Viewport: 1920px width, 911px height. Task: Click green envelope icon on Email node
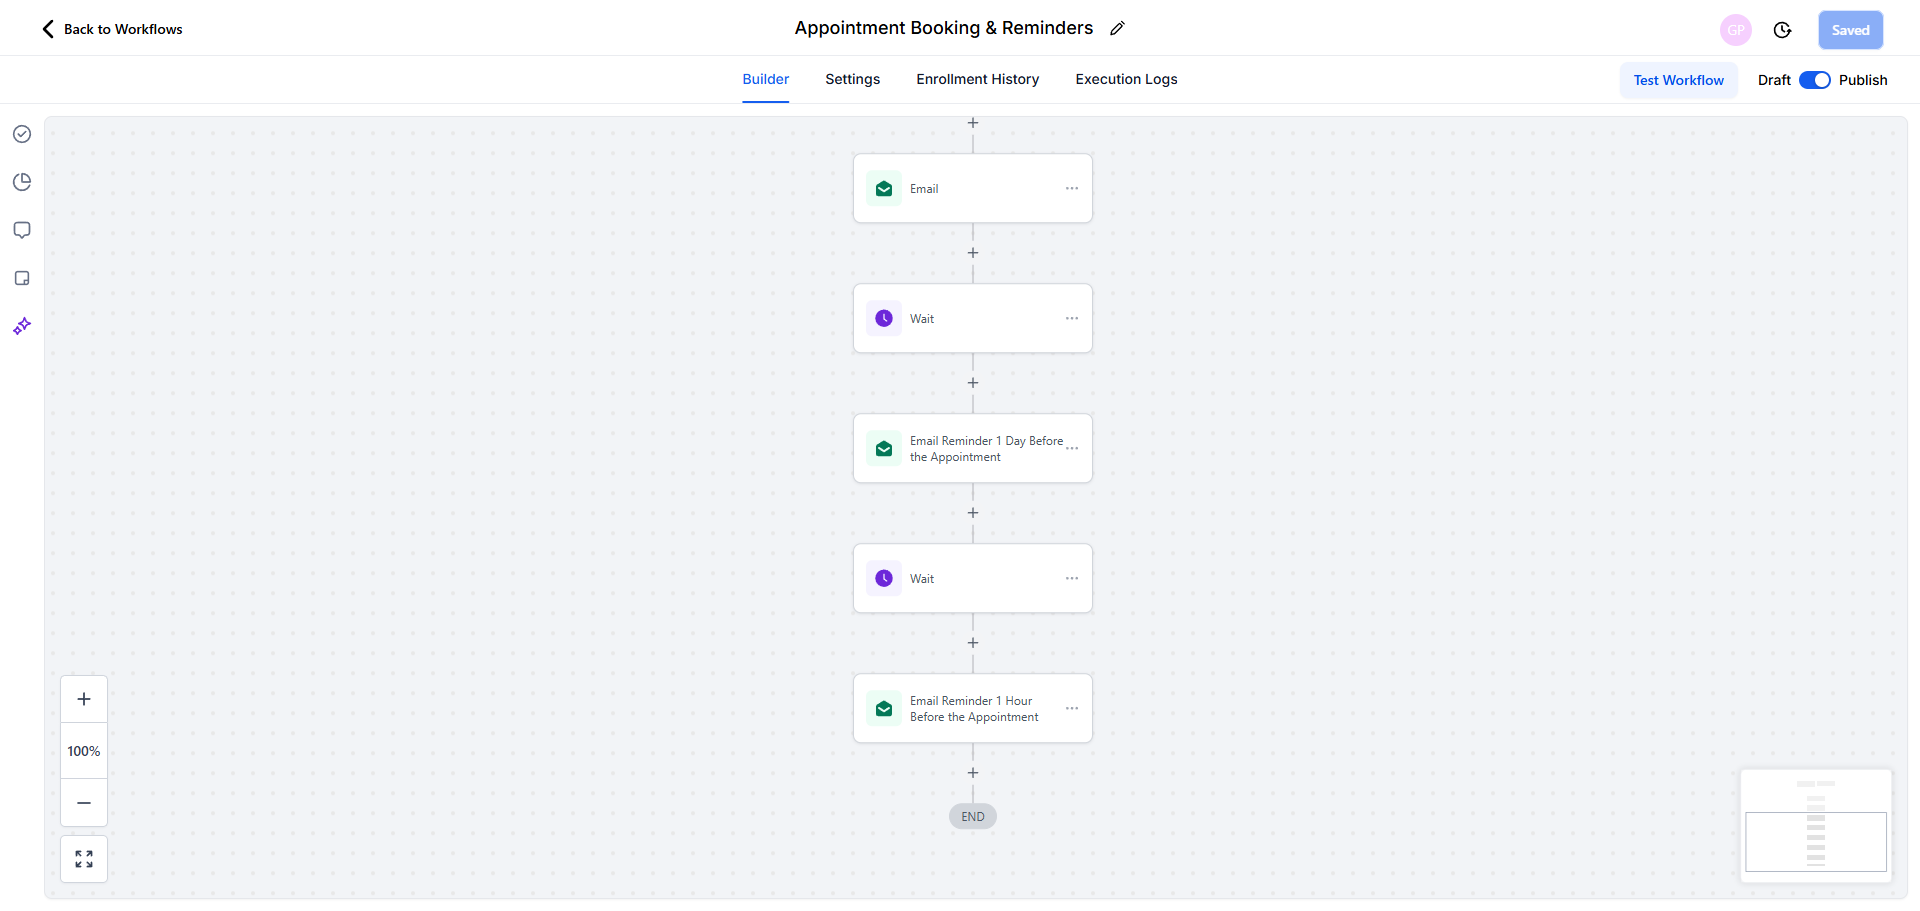coord(884,188)
